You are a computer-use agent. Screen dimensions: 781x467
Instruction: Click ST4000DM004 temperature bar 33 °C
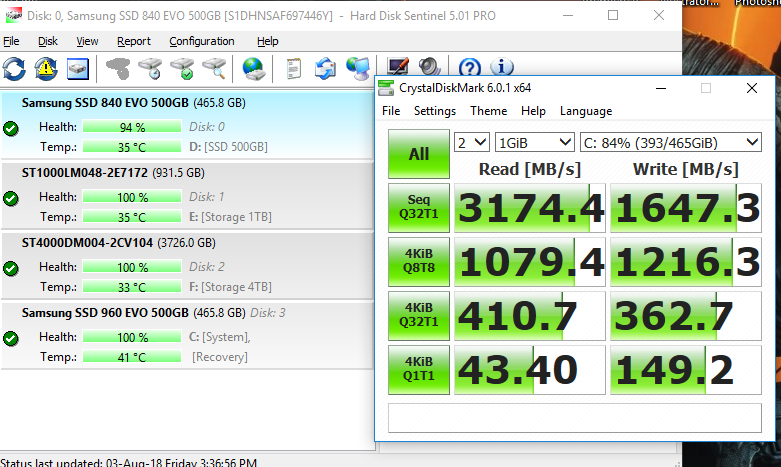click(132, 287)
